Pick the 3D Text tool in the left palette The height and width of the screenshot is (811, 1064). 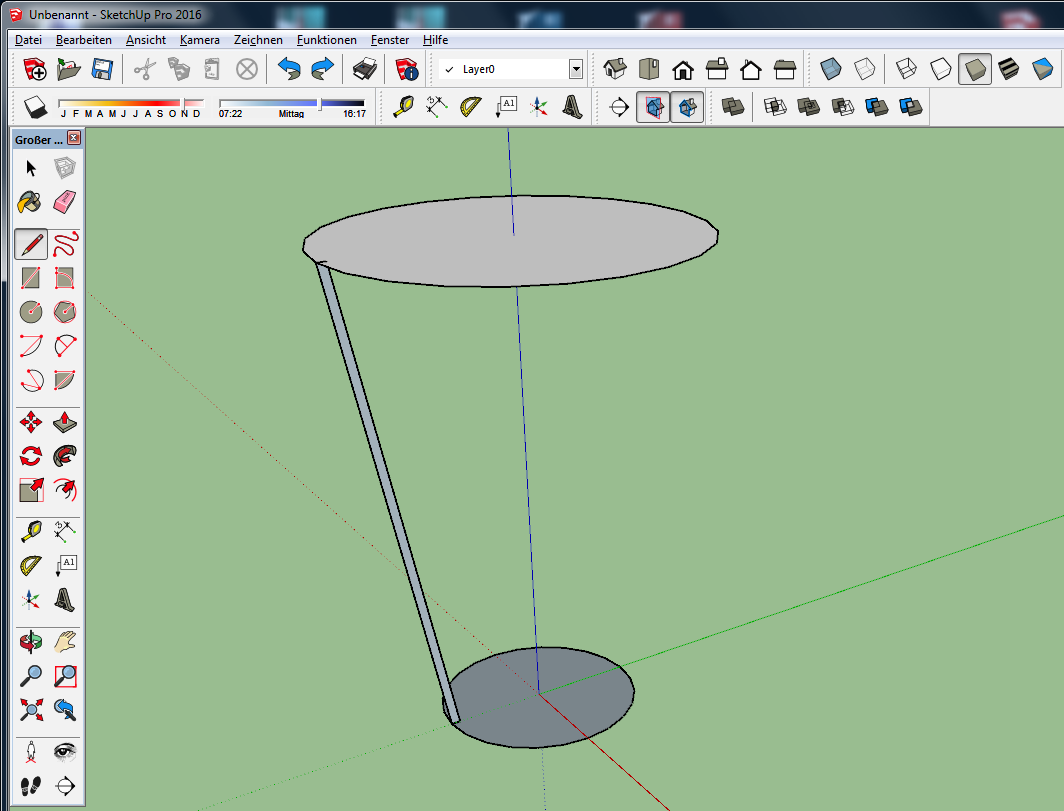65,600
